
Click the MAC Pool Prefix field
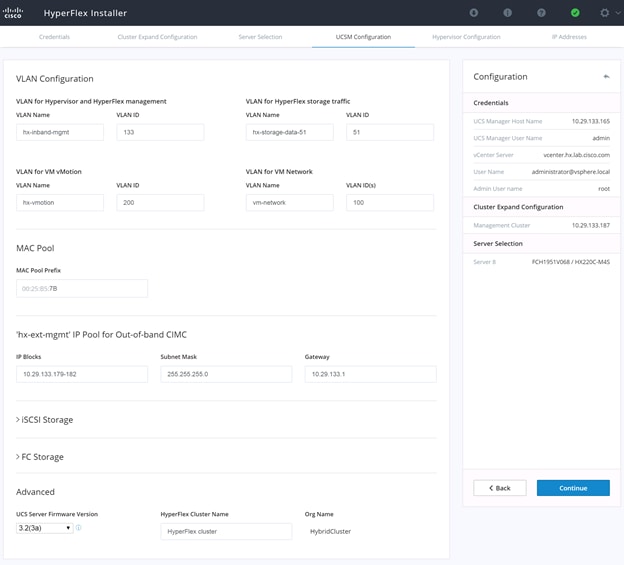[x=82, y=288]
